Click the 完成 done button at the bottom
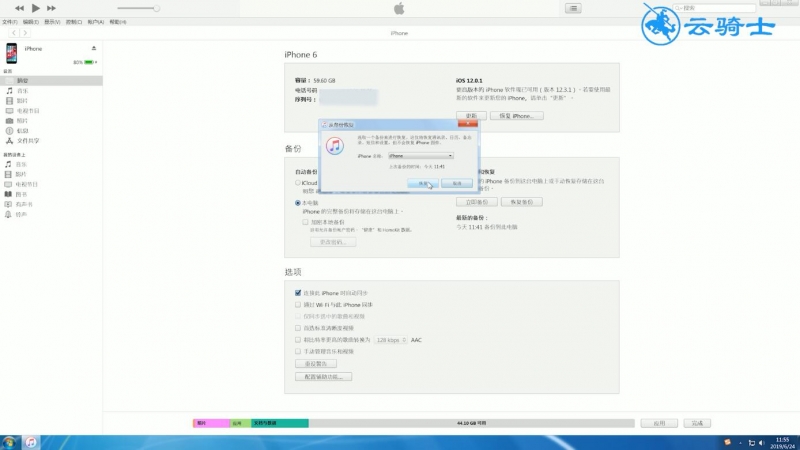Viewport: 800px width, 450px height. [x=697, y=423]
